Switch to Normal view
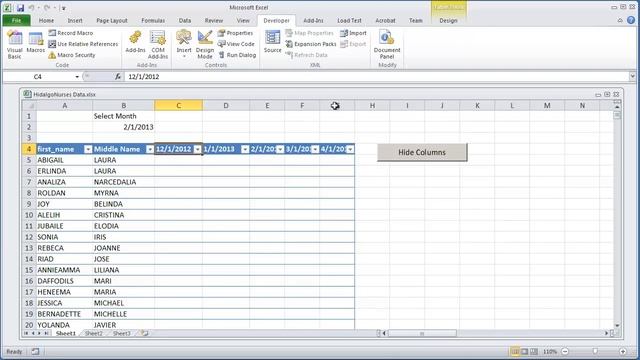The image size is (640, 360). click(515, 351)
